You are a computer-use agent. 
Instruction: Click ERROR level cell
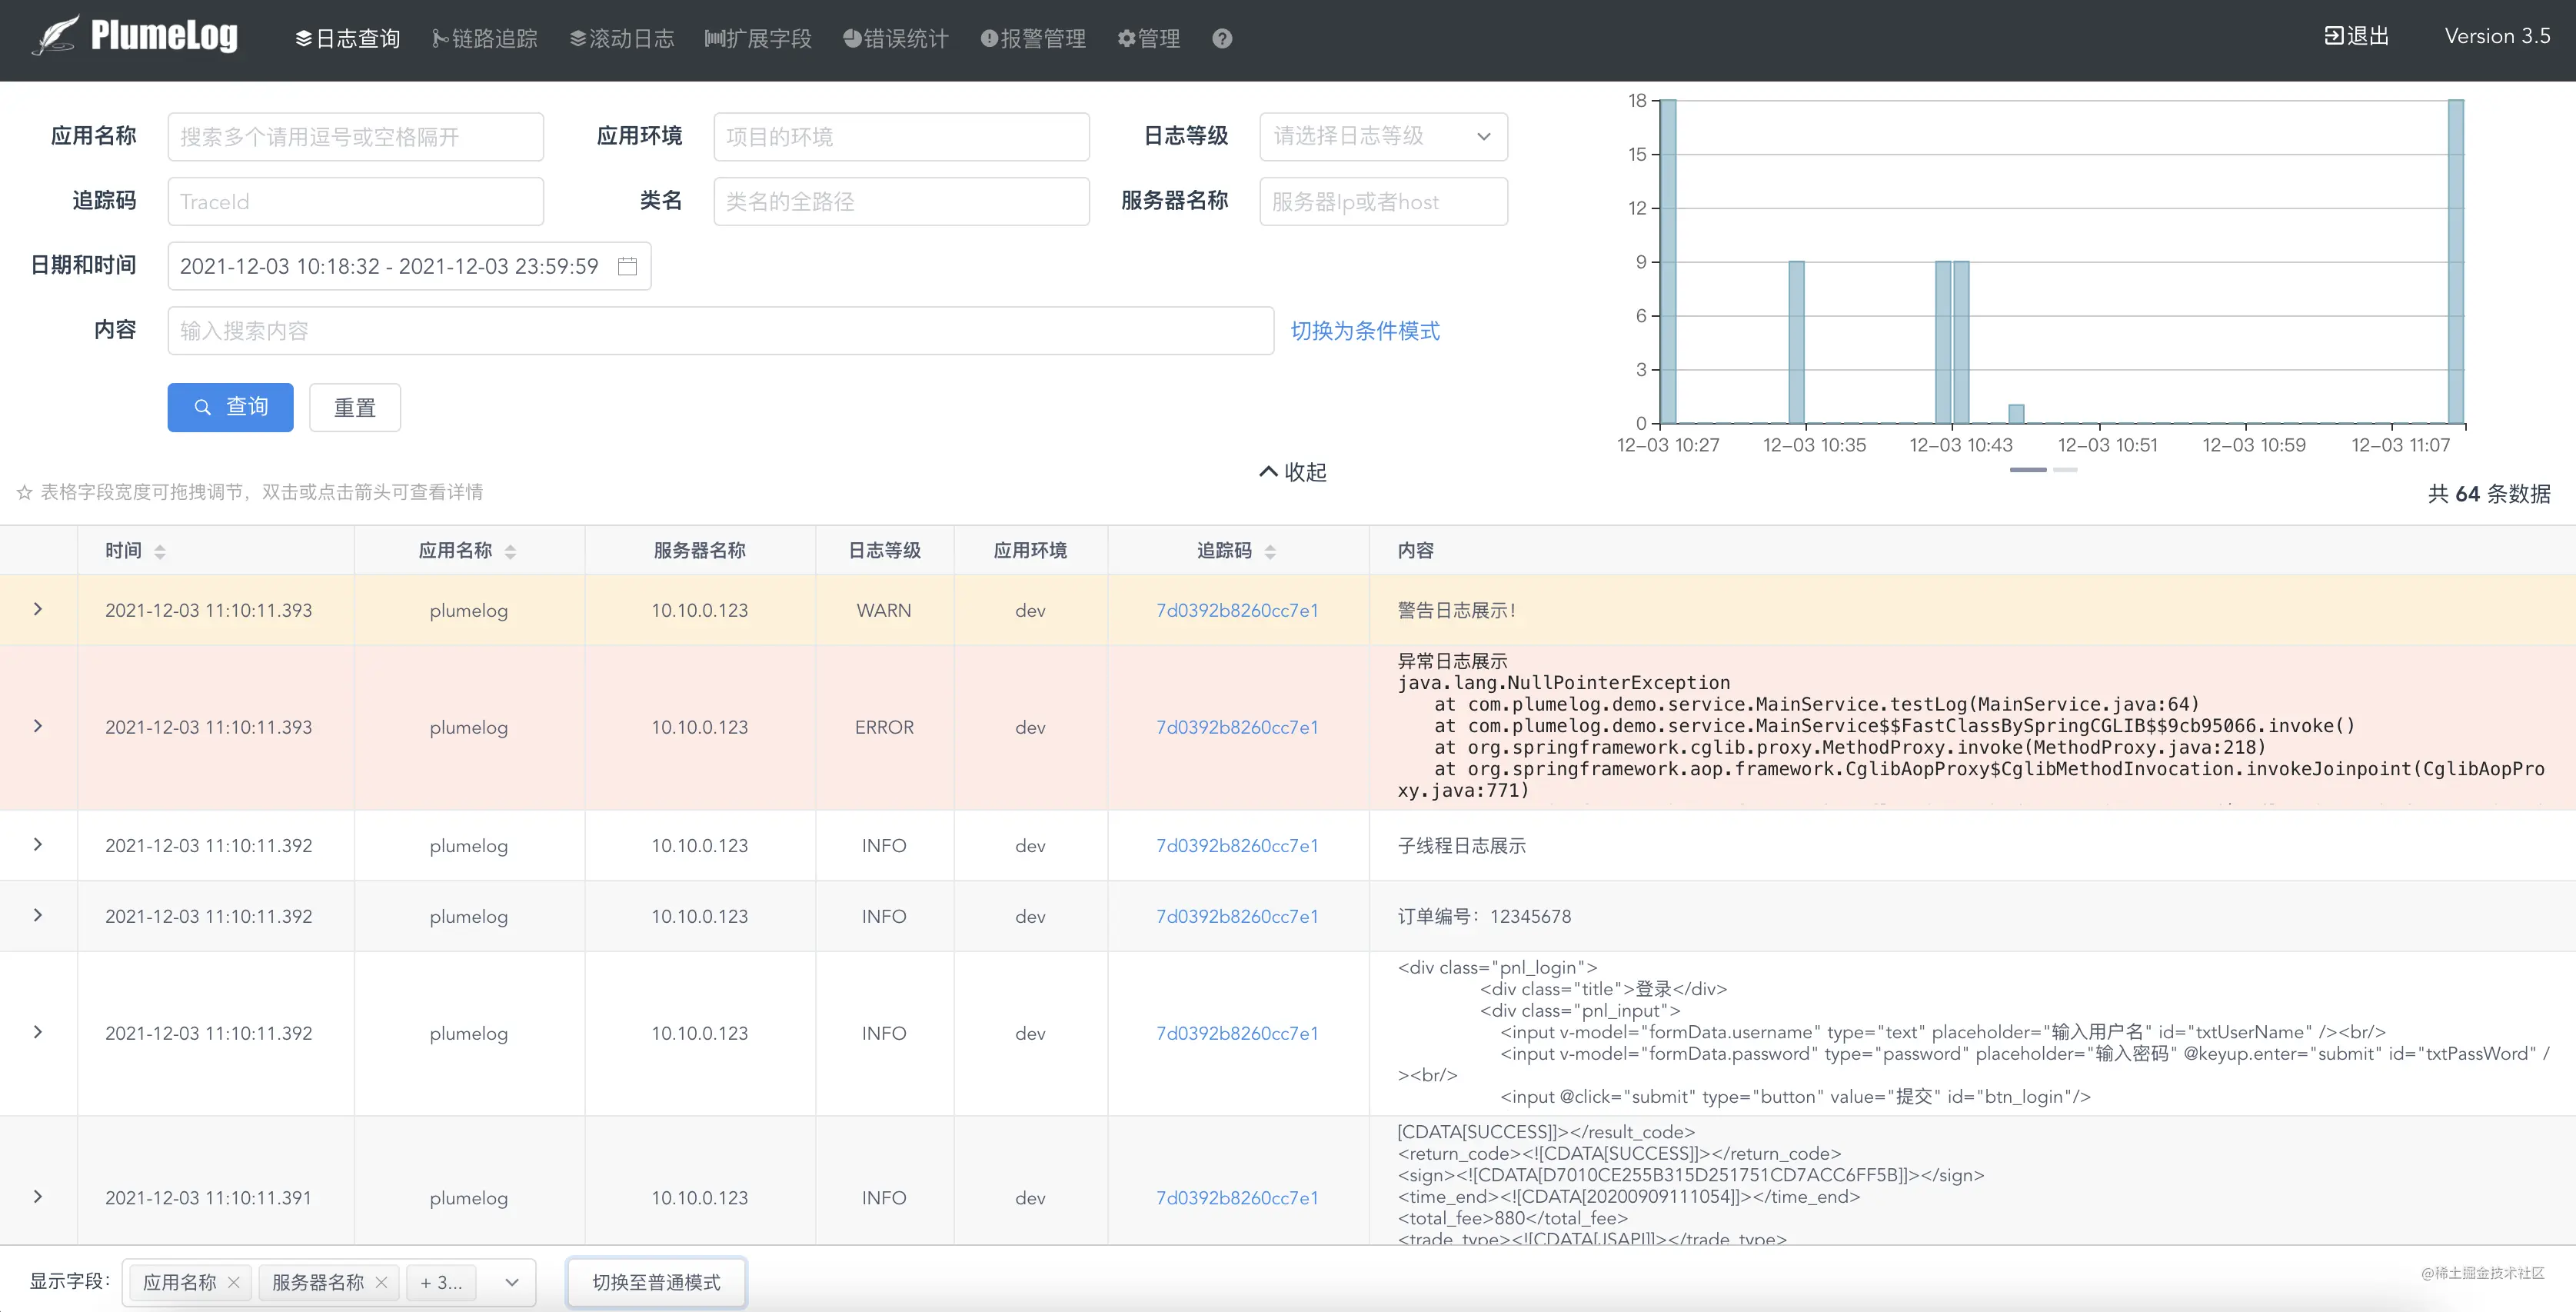click(884, 727)
